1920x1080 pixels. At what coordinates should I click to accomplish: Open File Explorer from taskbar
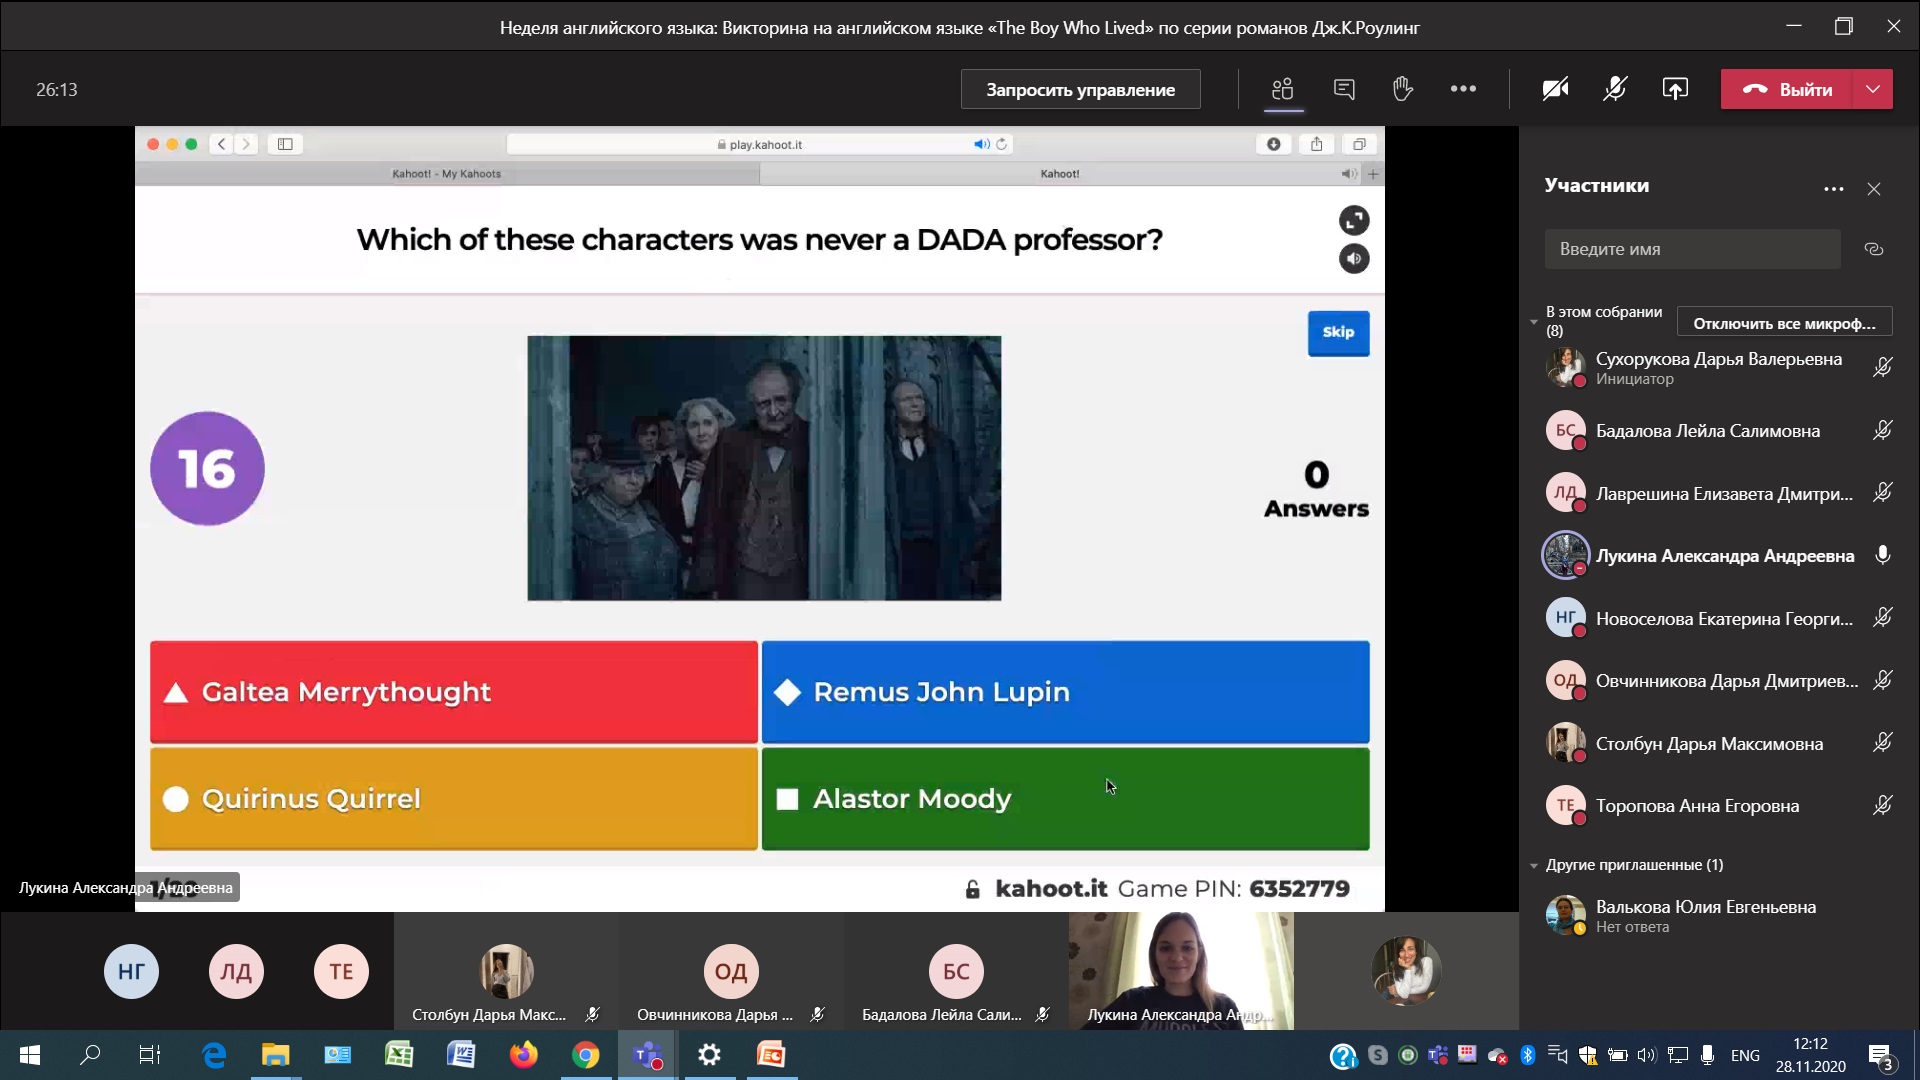click(275, 1055)
